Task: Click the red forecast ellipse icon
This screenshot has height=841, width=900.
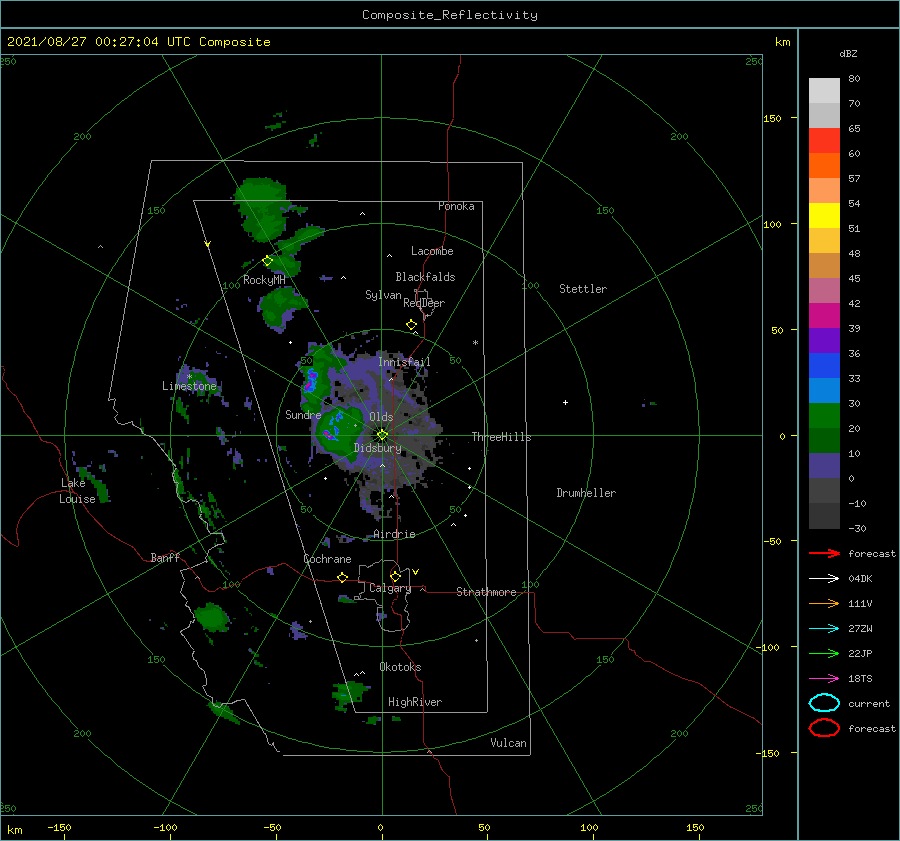Action: [824, 728]
